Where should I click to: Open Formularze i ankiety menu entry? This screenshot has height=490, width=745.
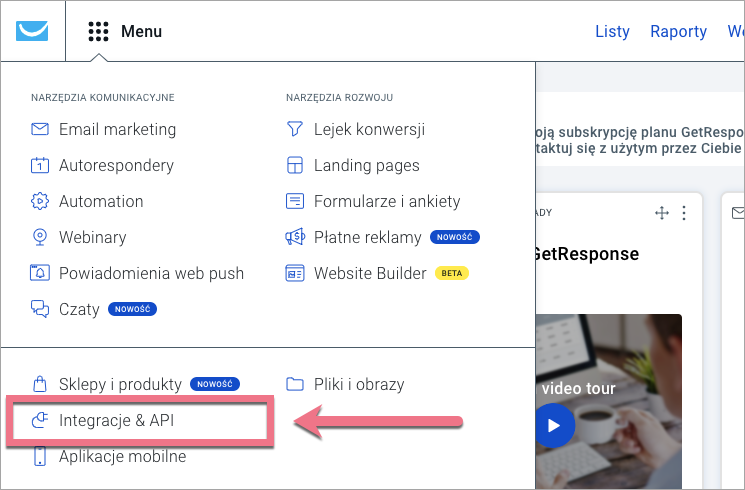(386, 201)
